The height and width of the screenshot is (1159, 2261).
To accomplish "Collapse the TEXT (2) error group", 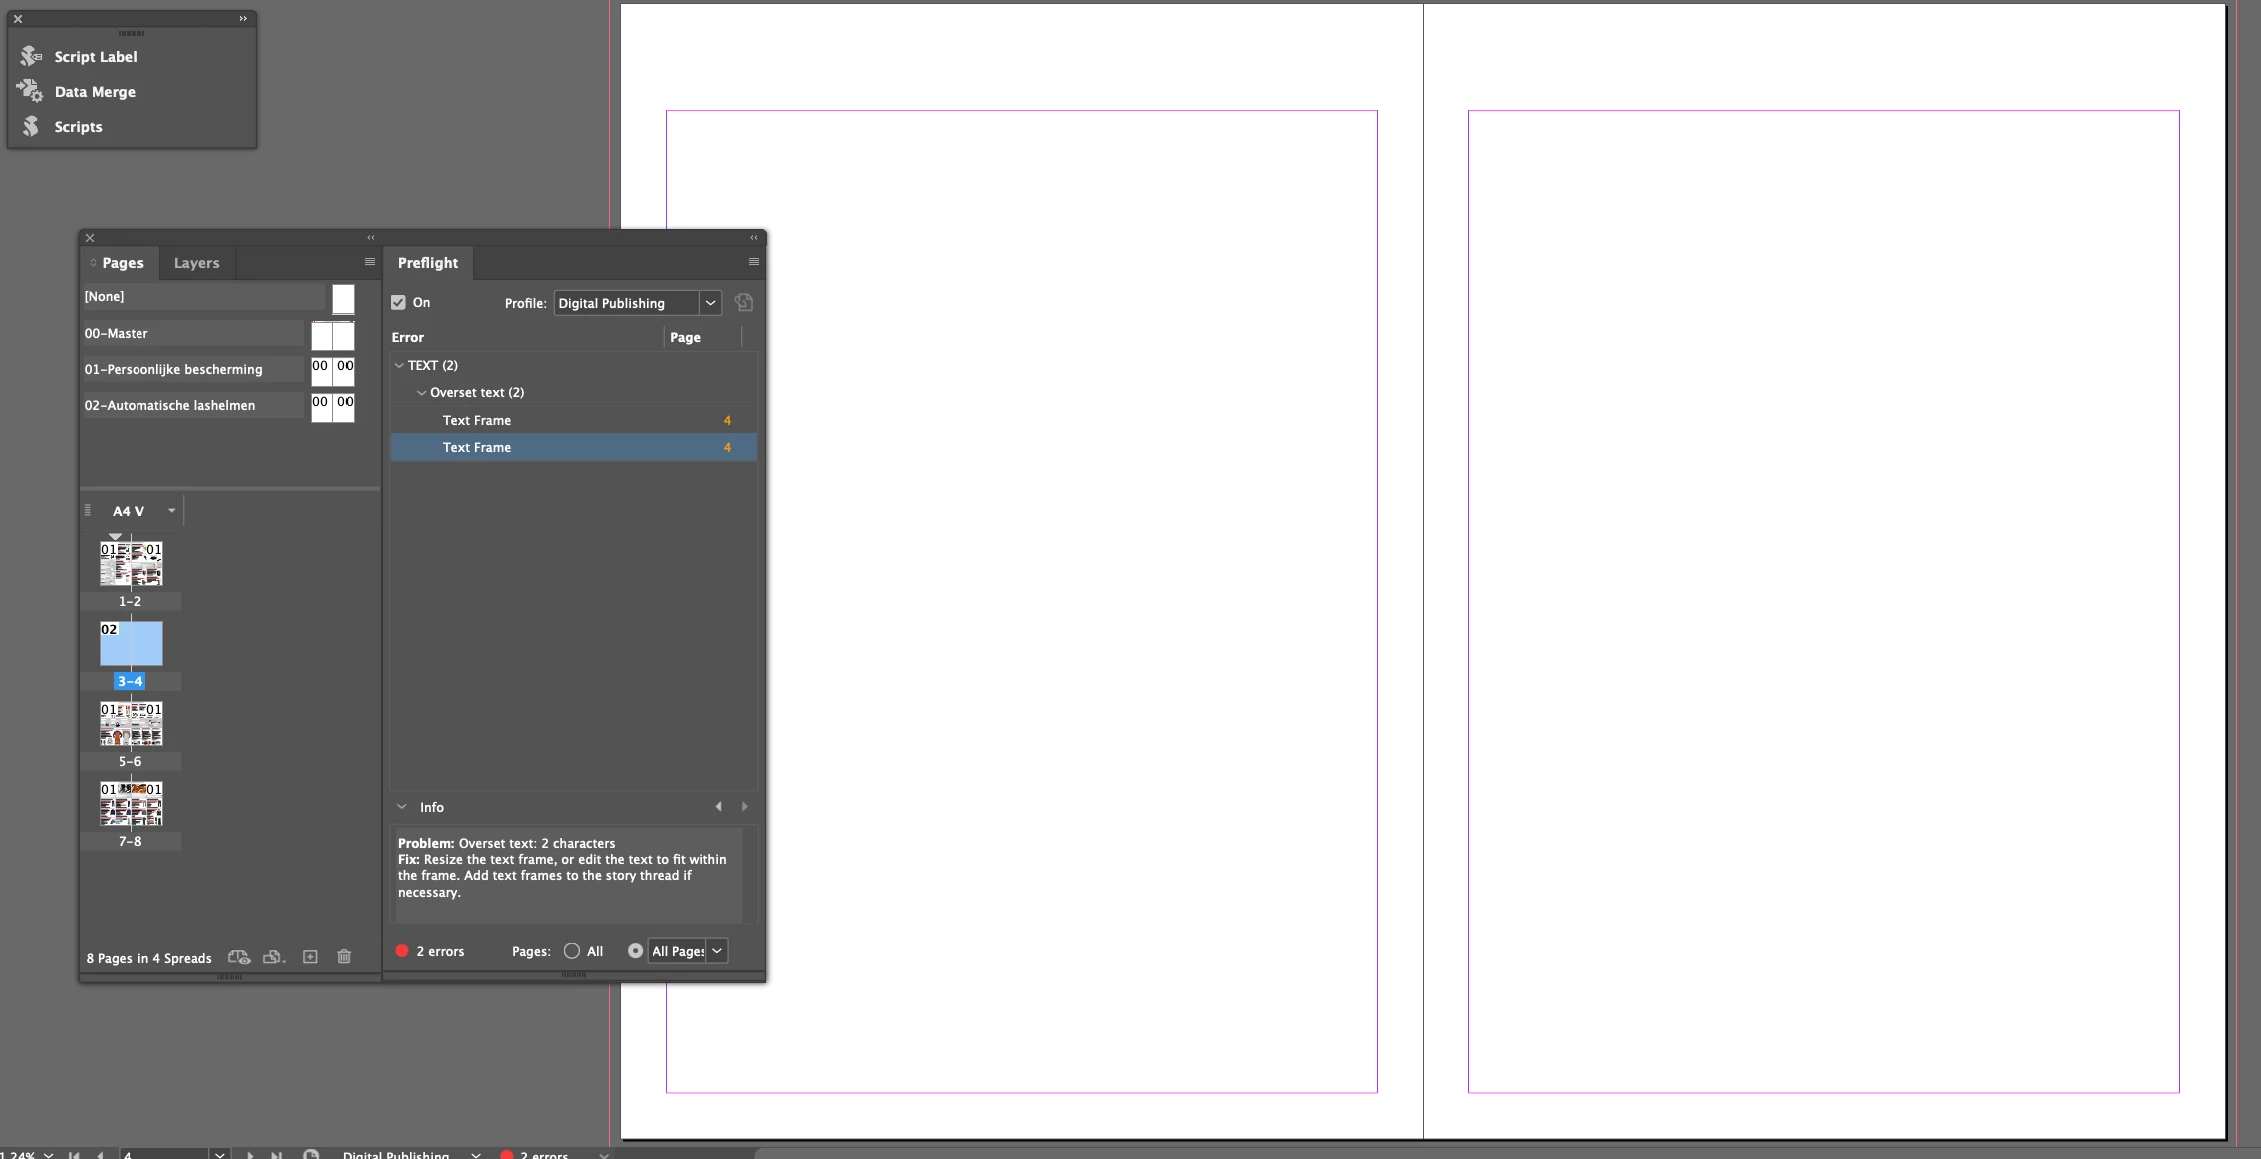I will click(400, 366).
